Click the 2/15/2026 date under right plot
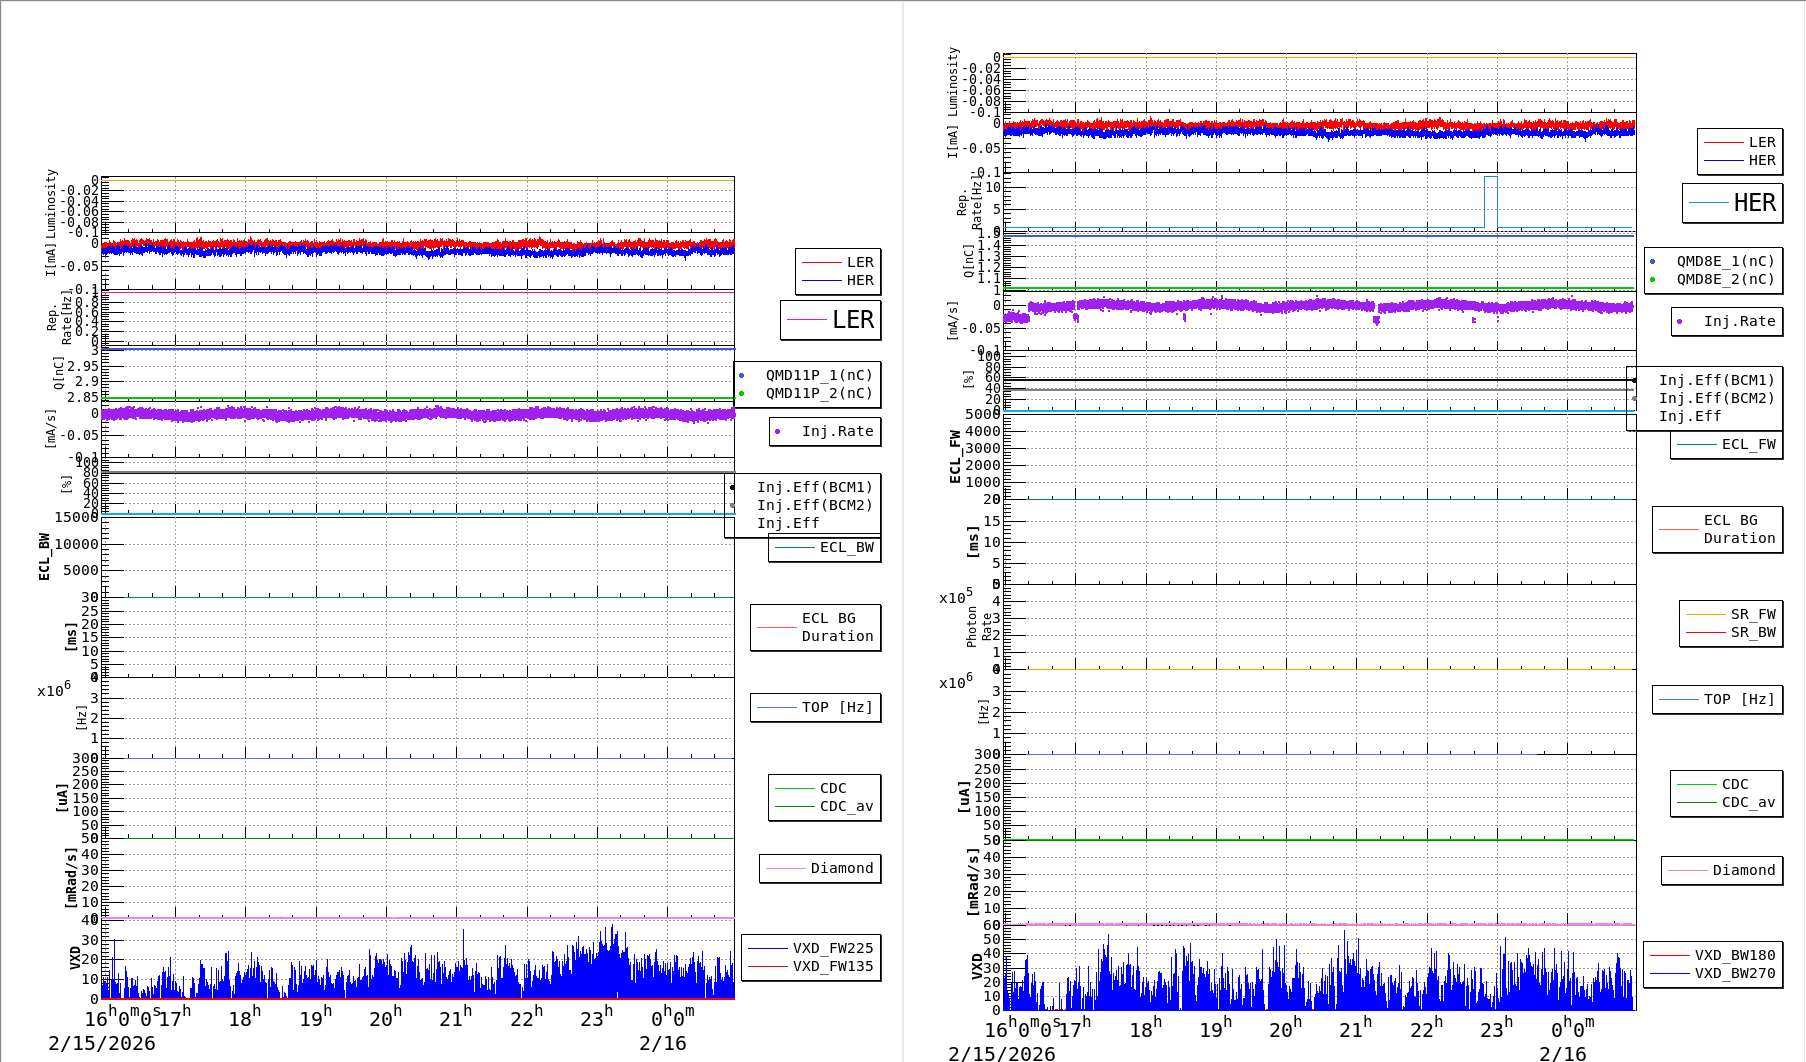 (x=1001, y=1053)
